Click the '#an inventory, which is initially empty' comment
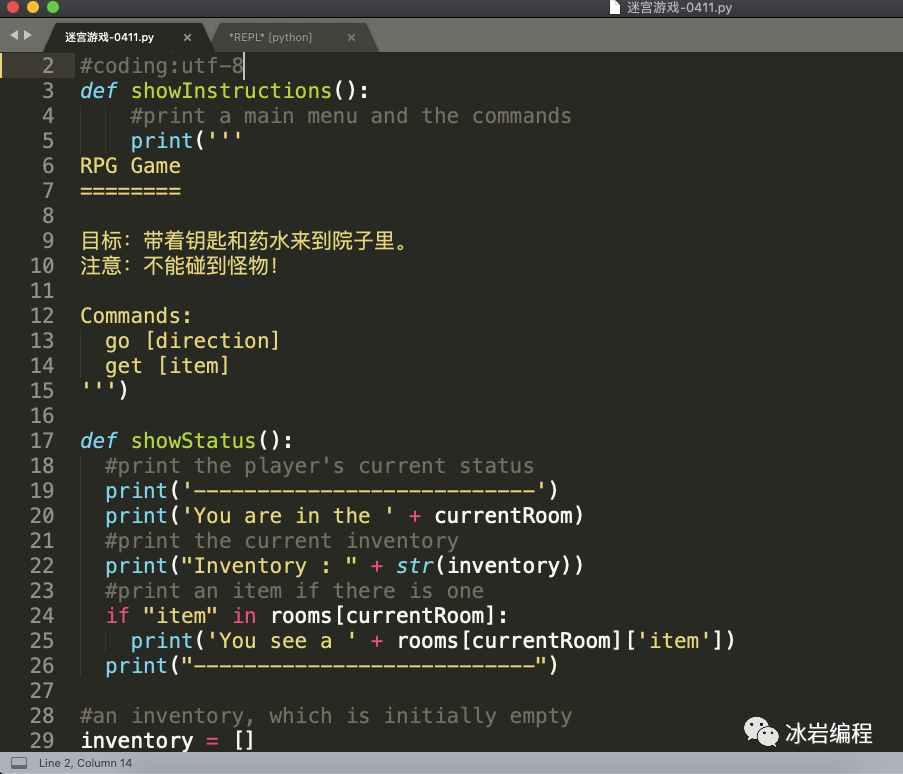The height and width of the screenshot is (774, 903). click(x=326, y=716)
